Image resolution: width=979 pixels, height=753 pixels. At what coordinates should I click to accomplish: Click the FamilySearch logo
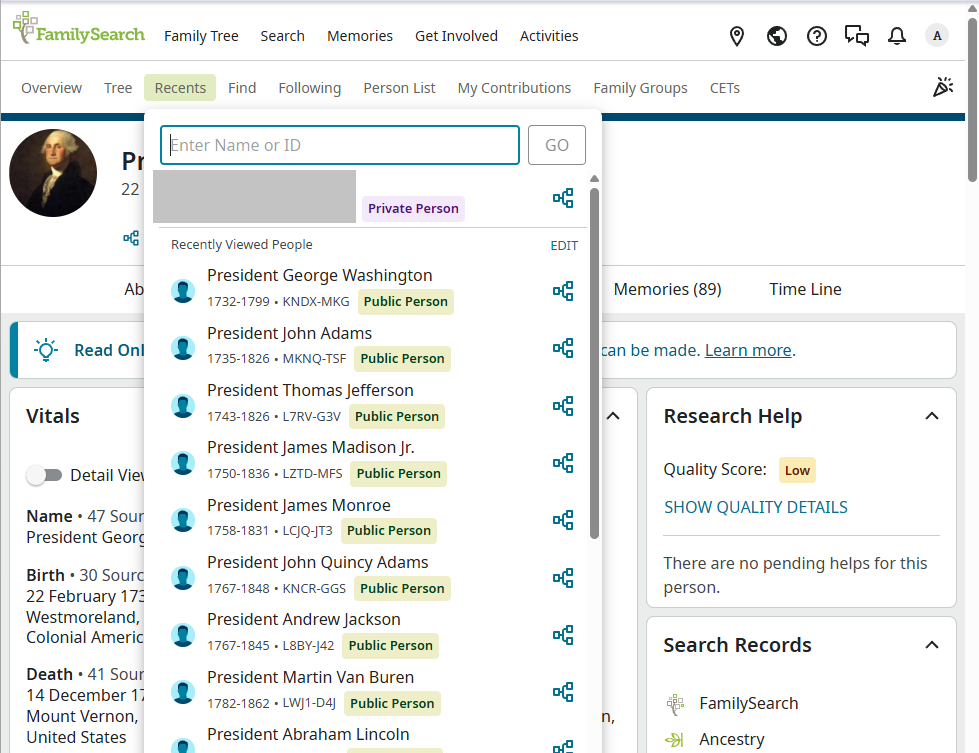tap(79, 29)
